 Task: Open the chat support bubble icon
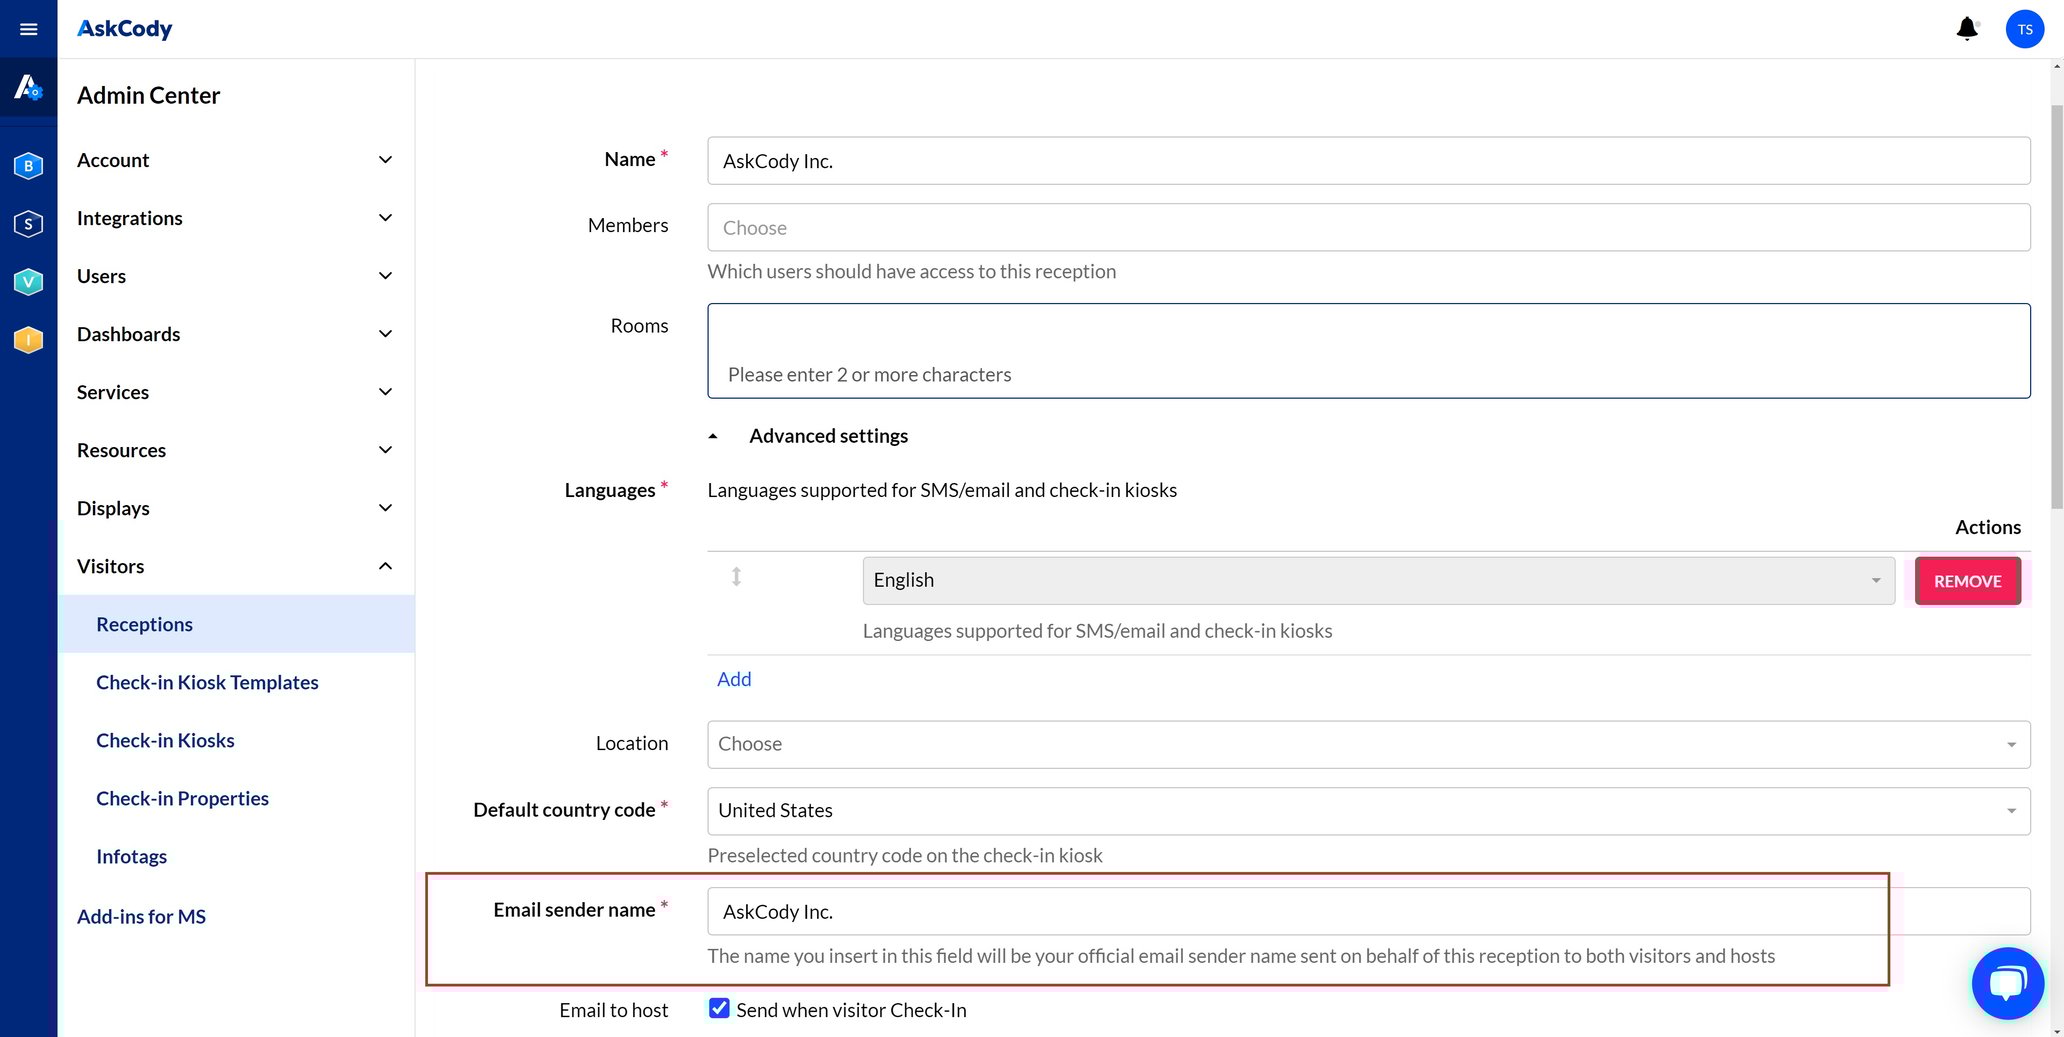click(x=2008, y=982)
